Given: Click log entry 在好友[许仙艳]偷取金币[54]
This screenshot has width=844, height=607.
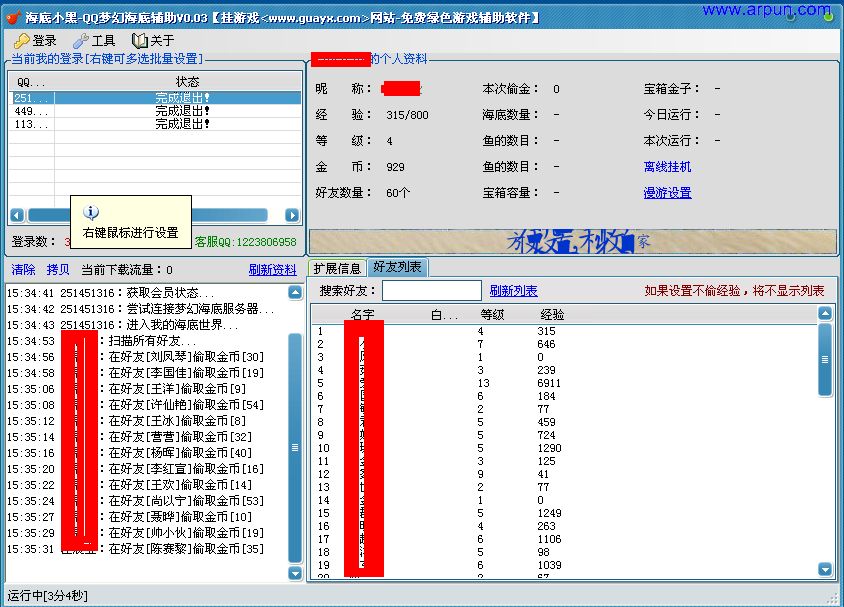Looking at the screenshot, I should 186,405.
